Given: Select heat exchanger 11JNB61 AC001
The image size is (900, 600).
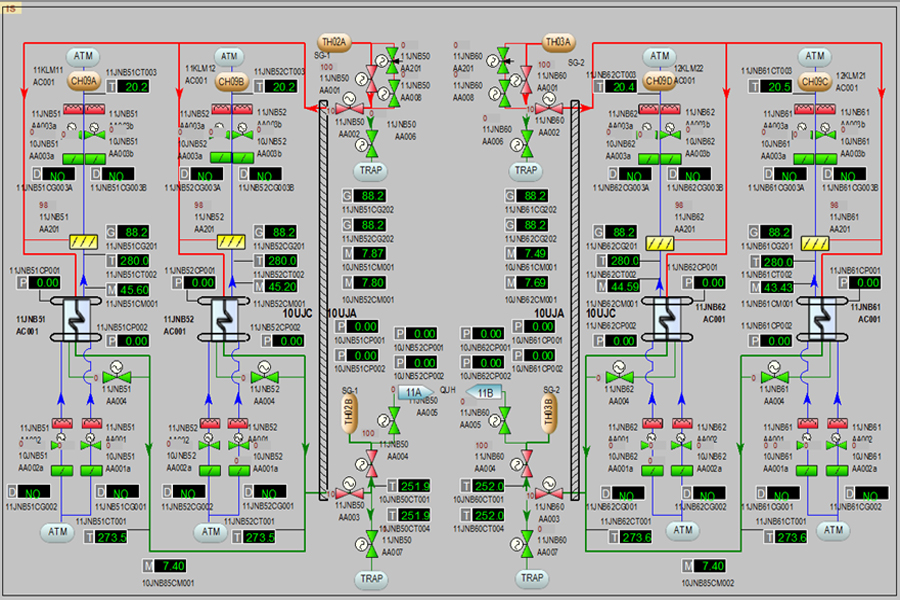Looking at the screenshot, I should coord(823,319).
